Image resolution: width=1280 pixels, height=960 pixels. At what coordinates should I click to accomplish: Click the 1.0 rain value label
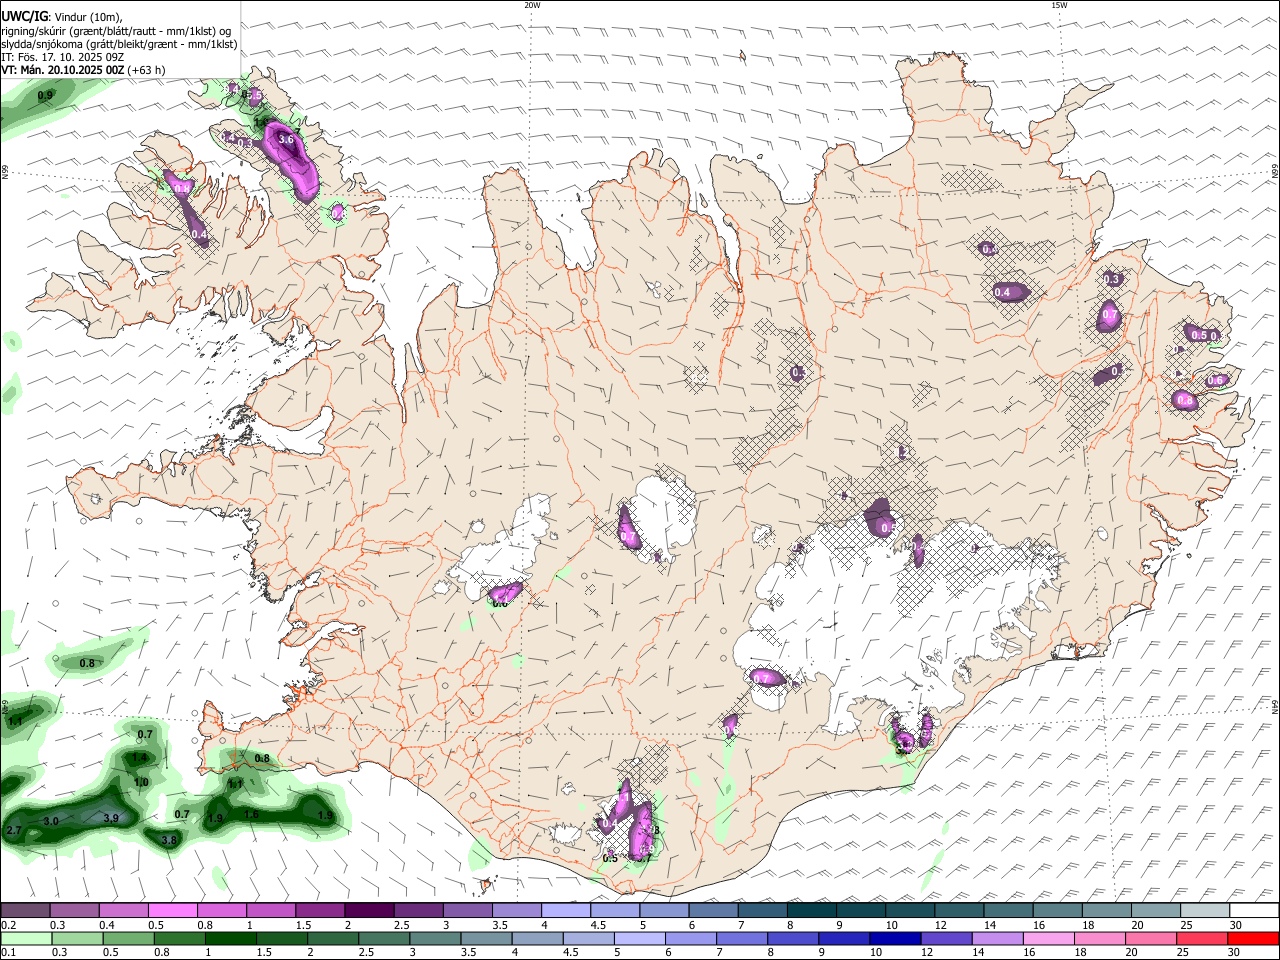[x=141, y=782]
